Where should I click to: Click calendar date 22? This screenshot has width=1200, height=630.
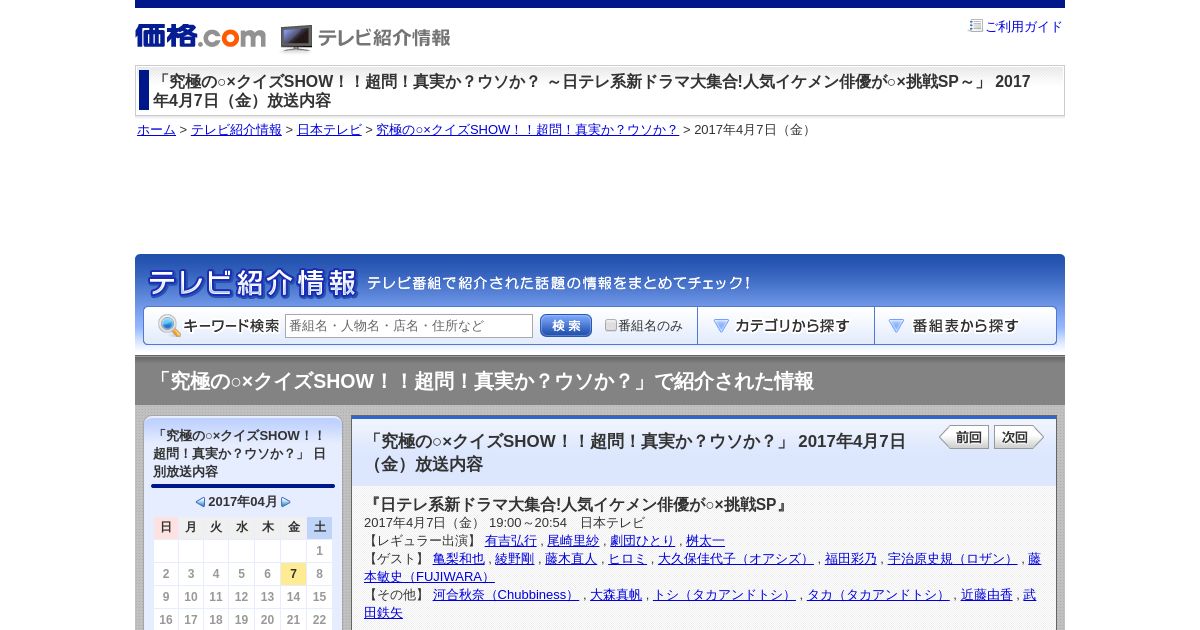[319, 620]
